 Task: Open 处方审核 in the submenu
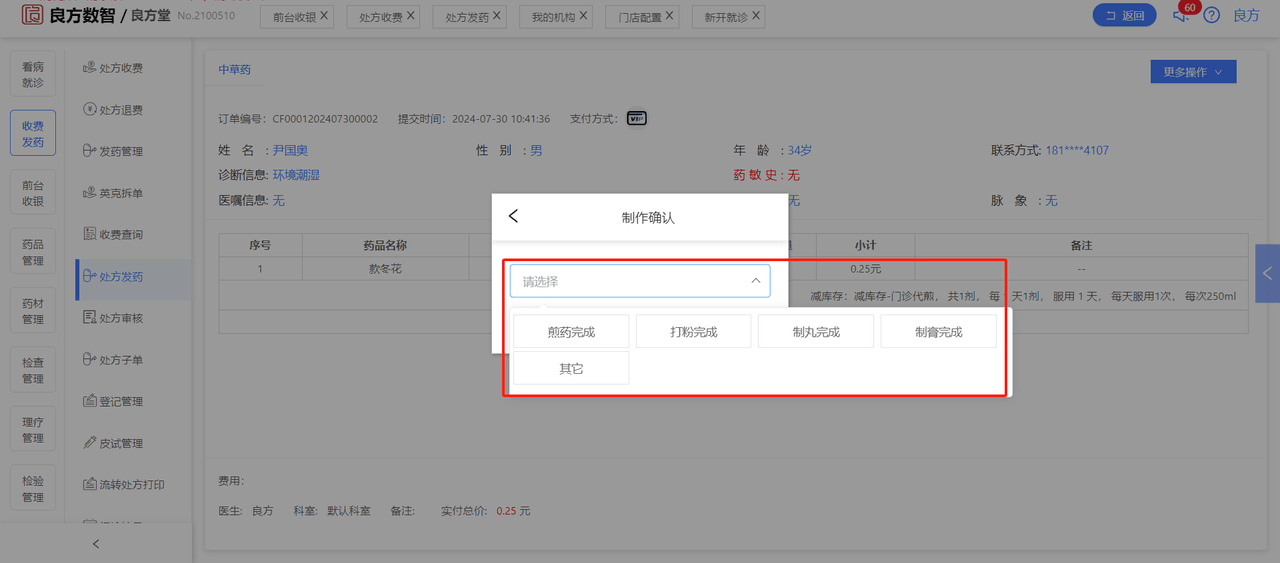(x=122, y=318)
